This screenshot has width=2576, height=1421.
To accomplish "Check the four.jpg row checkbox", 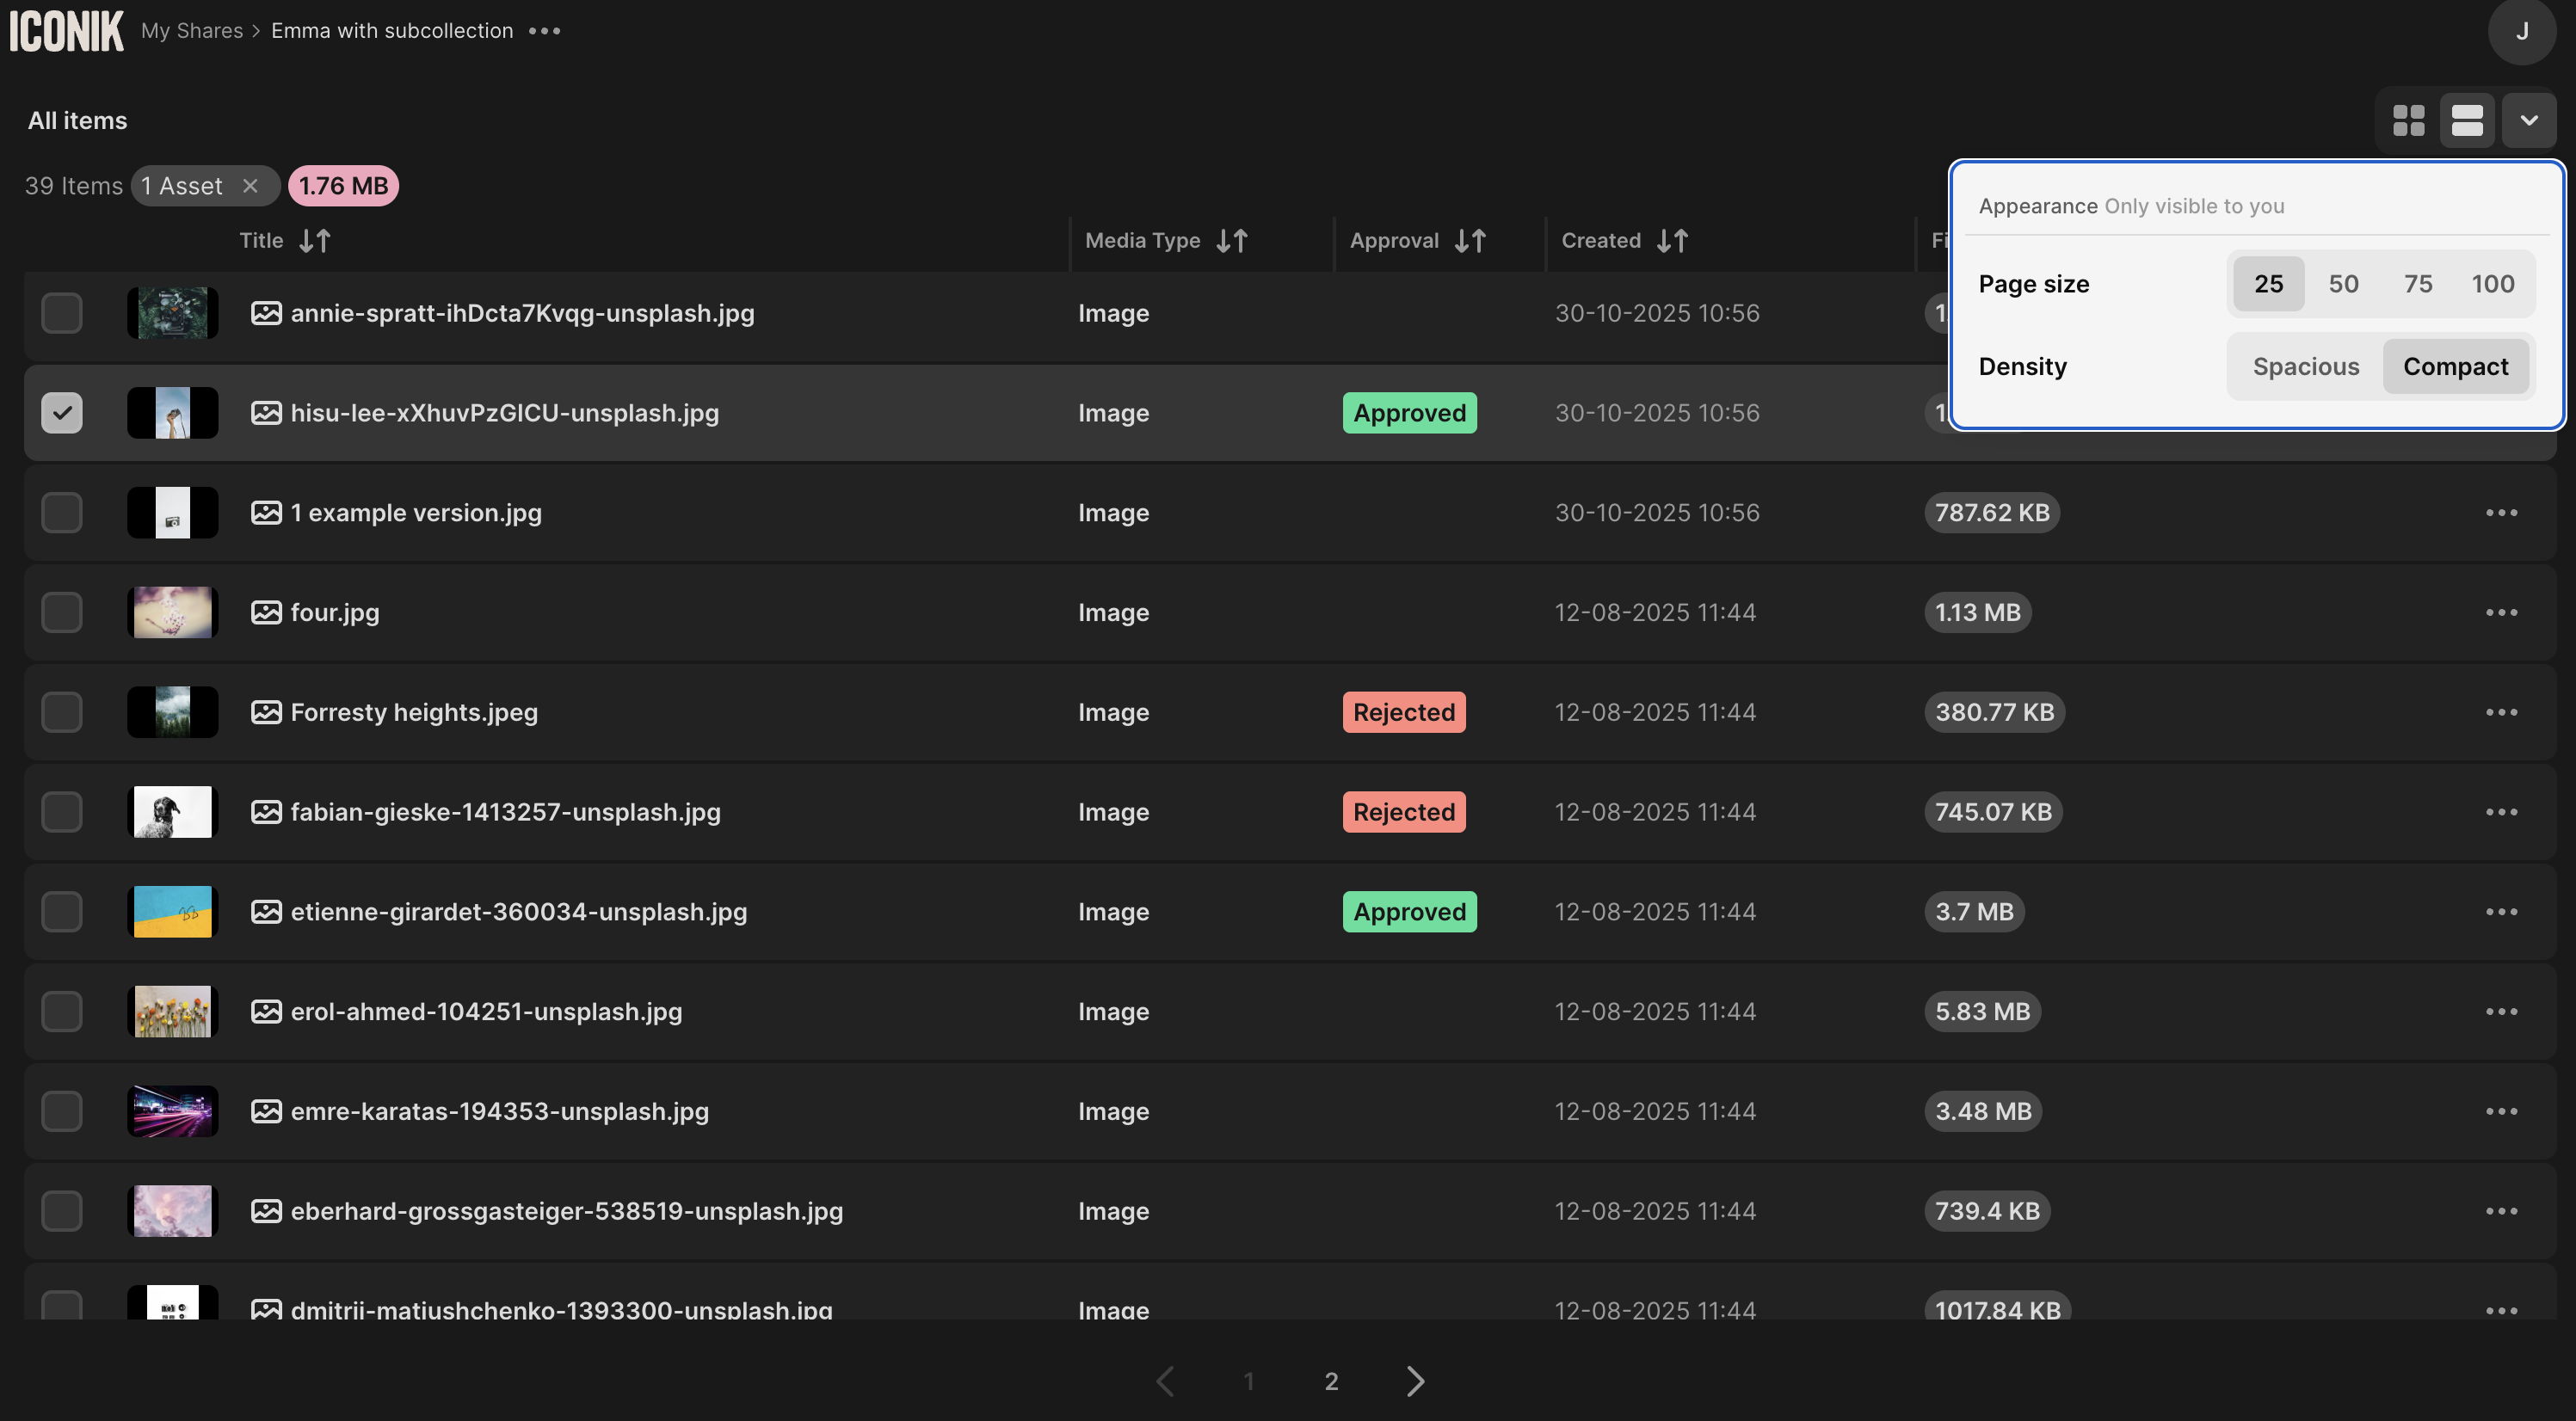I will [62, 612].
